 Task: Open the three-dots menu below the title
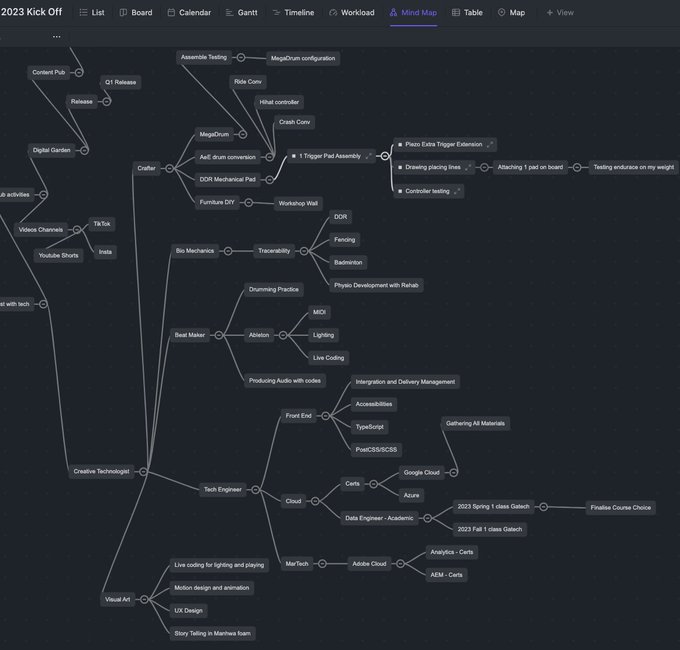(56, 36)
